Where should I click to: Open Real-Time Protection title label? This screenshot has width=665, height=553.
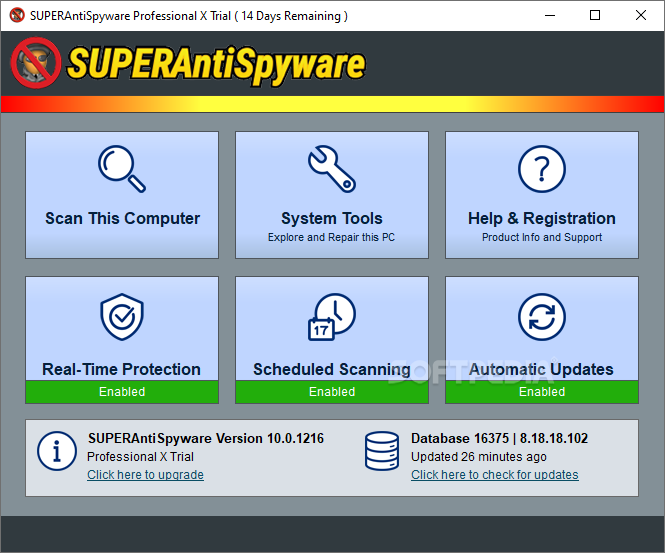(121, 369)
